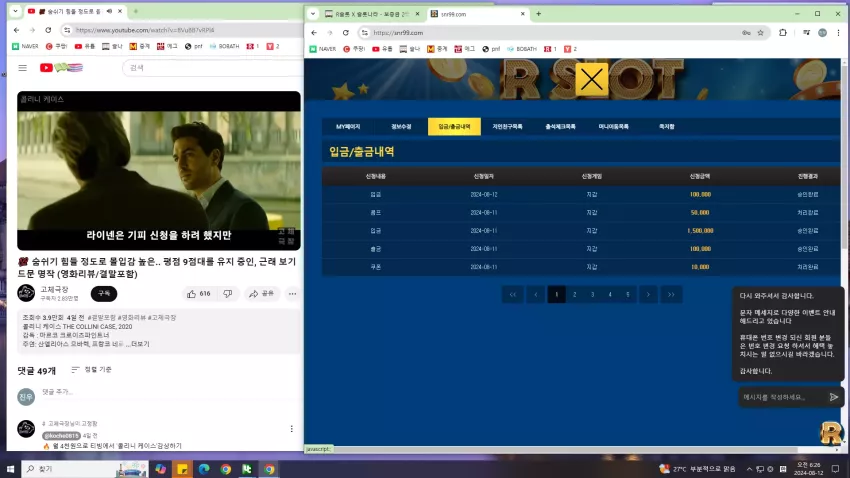
Task: Open the 머니이동목록 tab
Action: pos(614,127)
